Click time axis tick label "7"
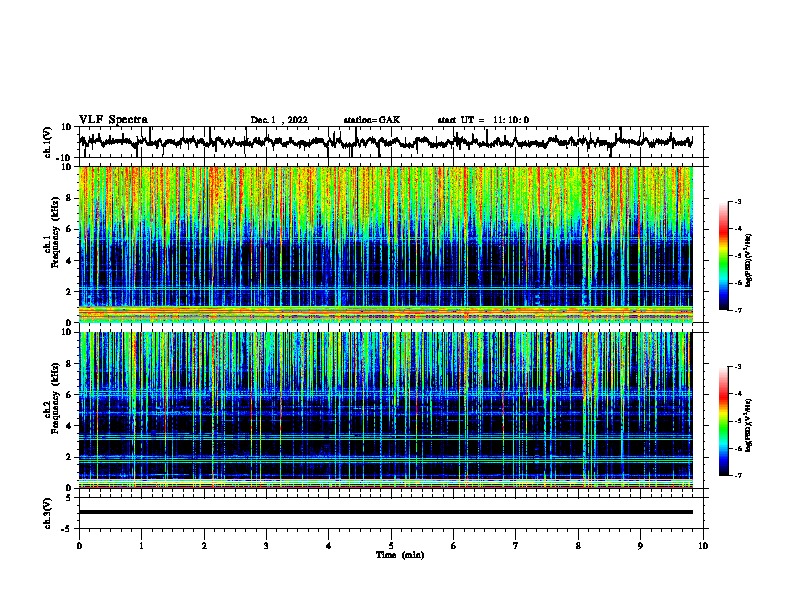 point(516,546)
